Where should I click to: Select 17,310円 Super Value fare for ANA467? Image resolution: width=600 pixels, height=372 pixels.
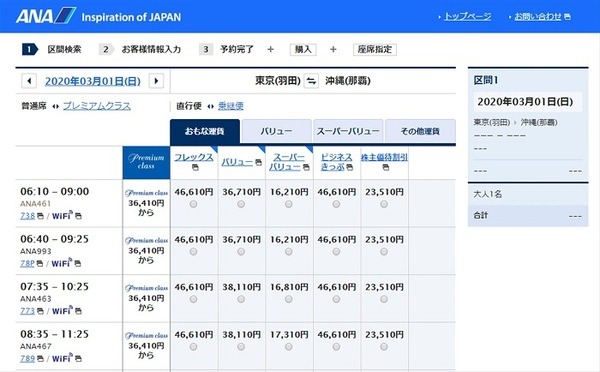pos(289,347)
